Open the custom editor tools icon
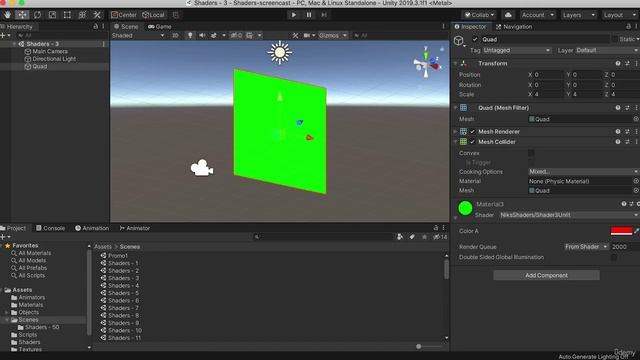The height and width of the screenshot is (360, 640). (x=97, y=15)
